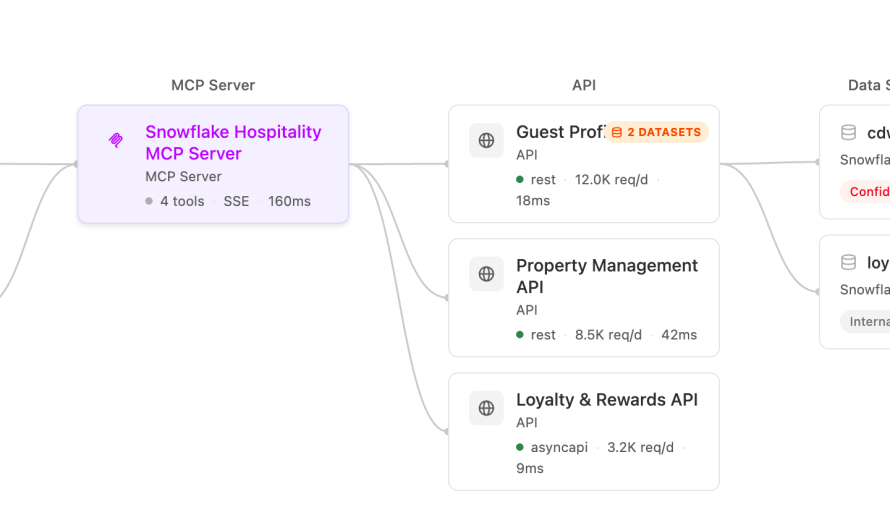This screenshot has width=890, height=512.
Task: Click the SSE transport label
Action: (x=236, y=202)
